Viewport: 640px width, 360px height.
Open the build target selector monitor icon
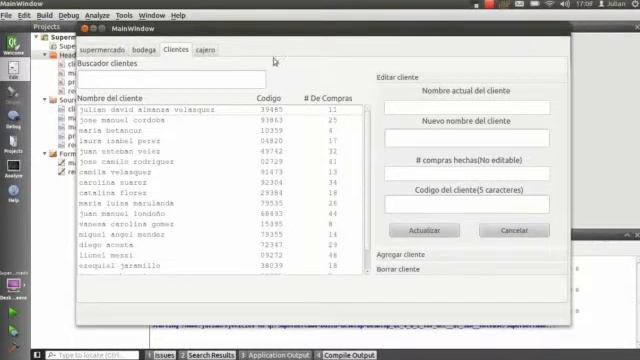(x=13, y=284)
